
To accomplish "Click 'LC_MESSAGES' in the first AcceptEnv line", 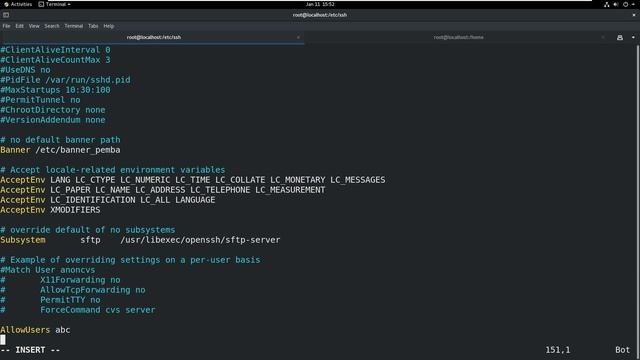I will (358, 180).
